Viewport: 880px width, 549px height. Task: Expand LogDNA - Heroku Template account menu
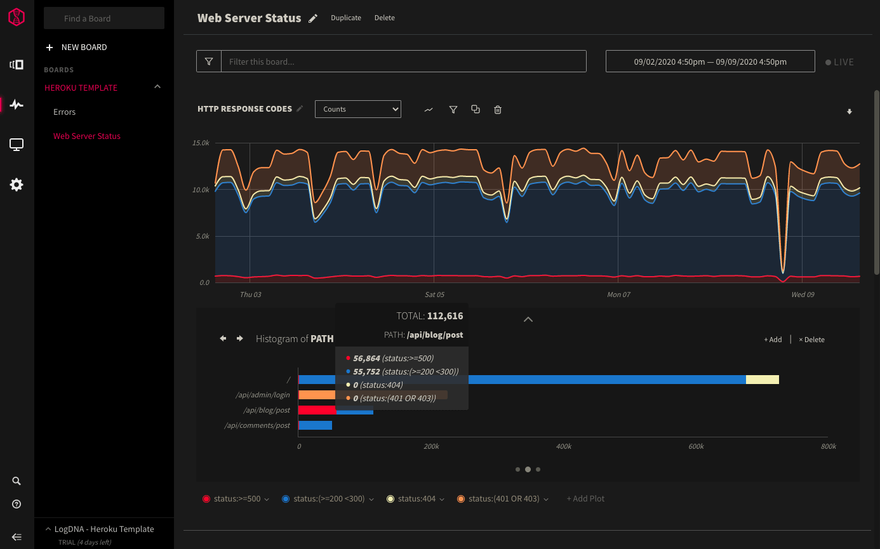click(x=99, y=529)
